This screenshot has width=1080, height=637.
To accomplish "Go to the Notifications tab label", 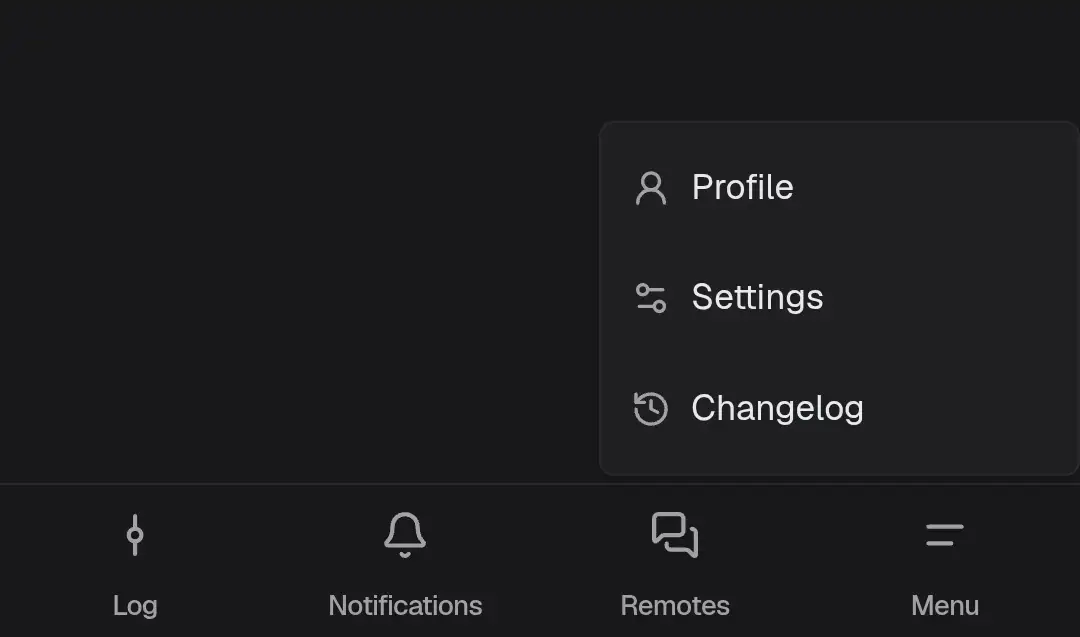I will coord(405,606).
